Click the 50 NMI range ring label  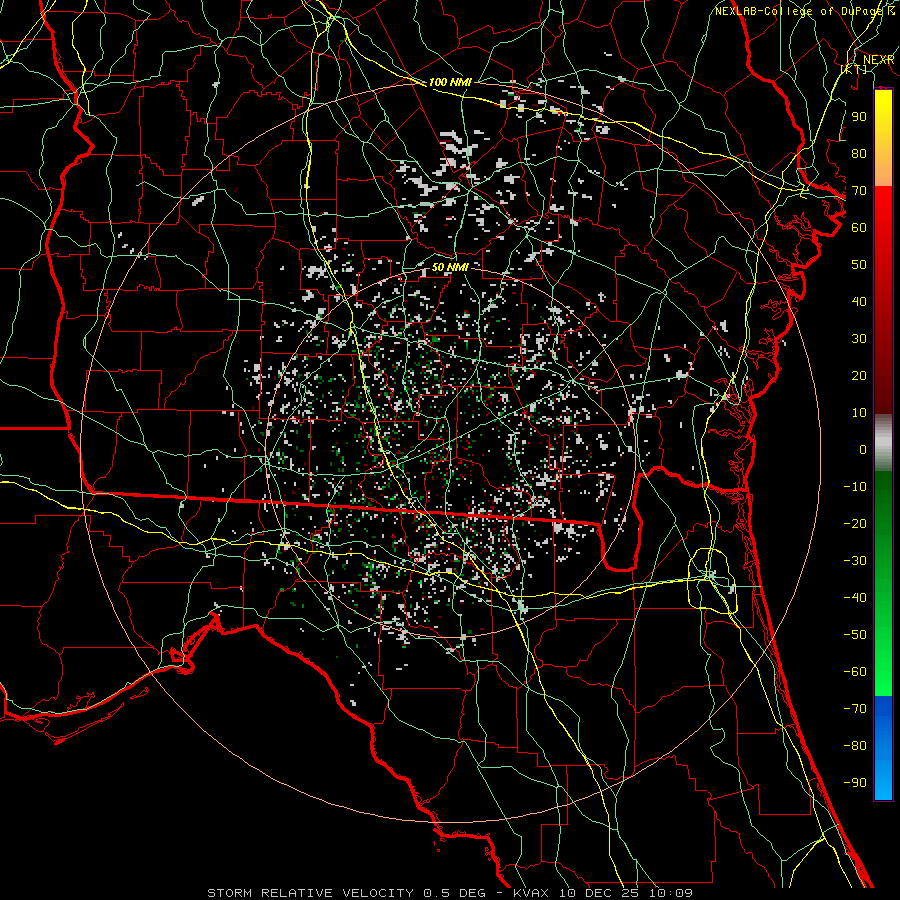(x=450, y=267)
